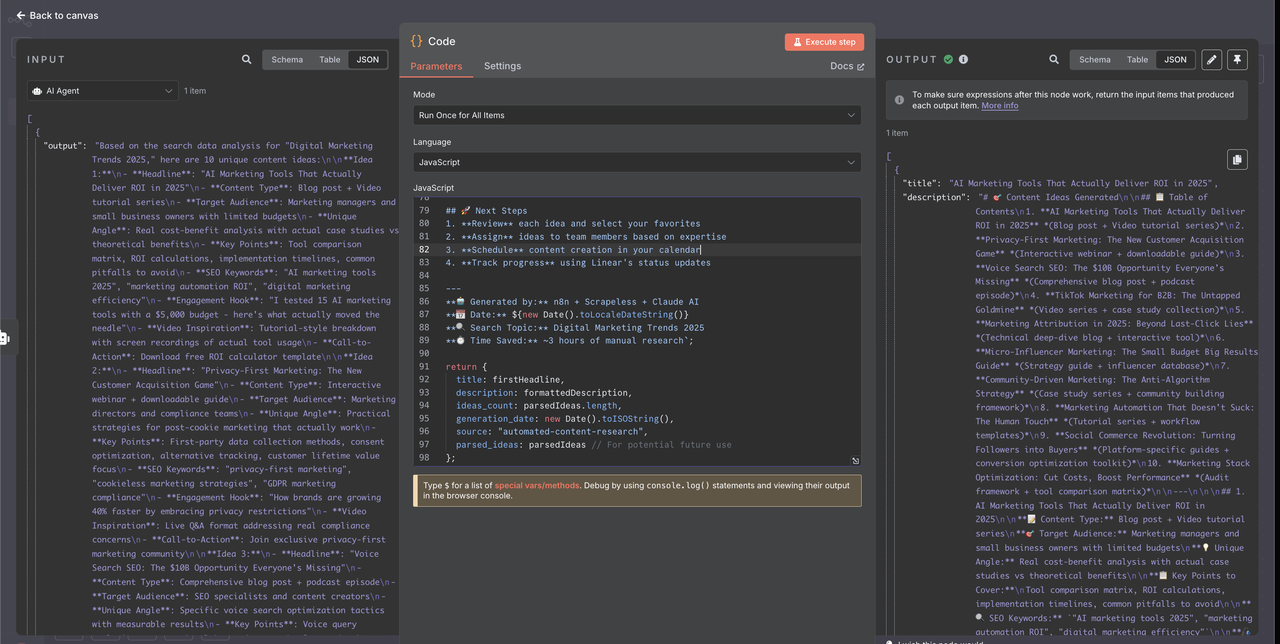The image size is (1280, 644).
Task: Switch OUTPUT panel to Table view
Action: pos(1137,59)
